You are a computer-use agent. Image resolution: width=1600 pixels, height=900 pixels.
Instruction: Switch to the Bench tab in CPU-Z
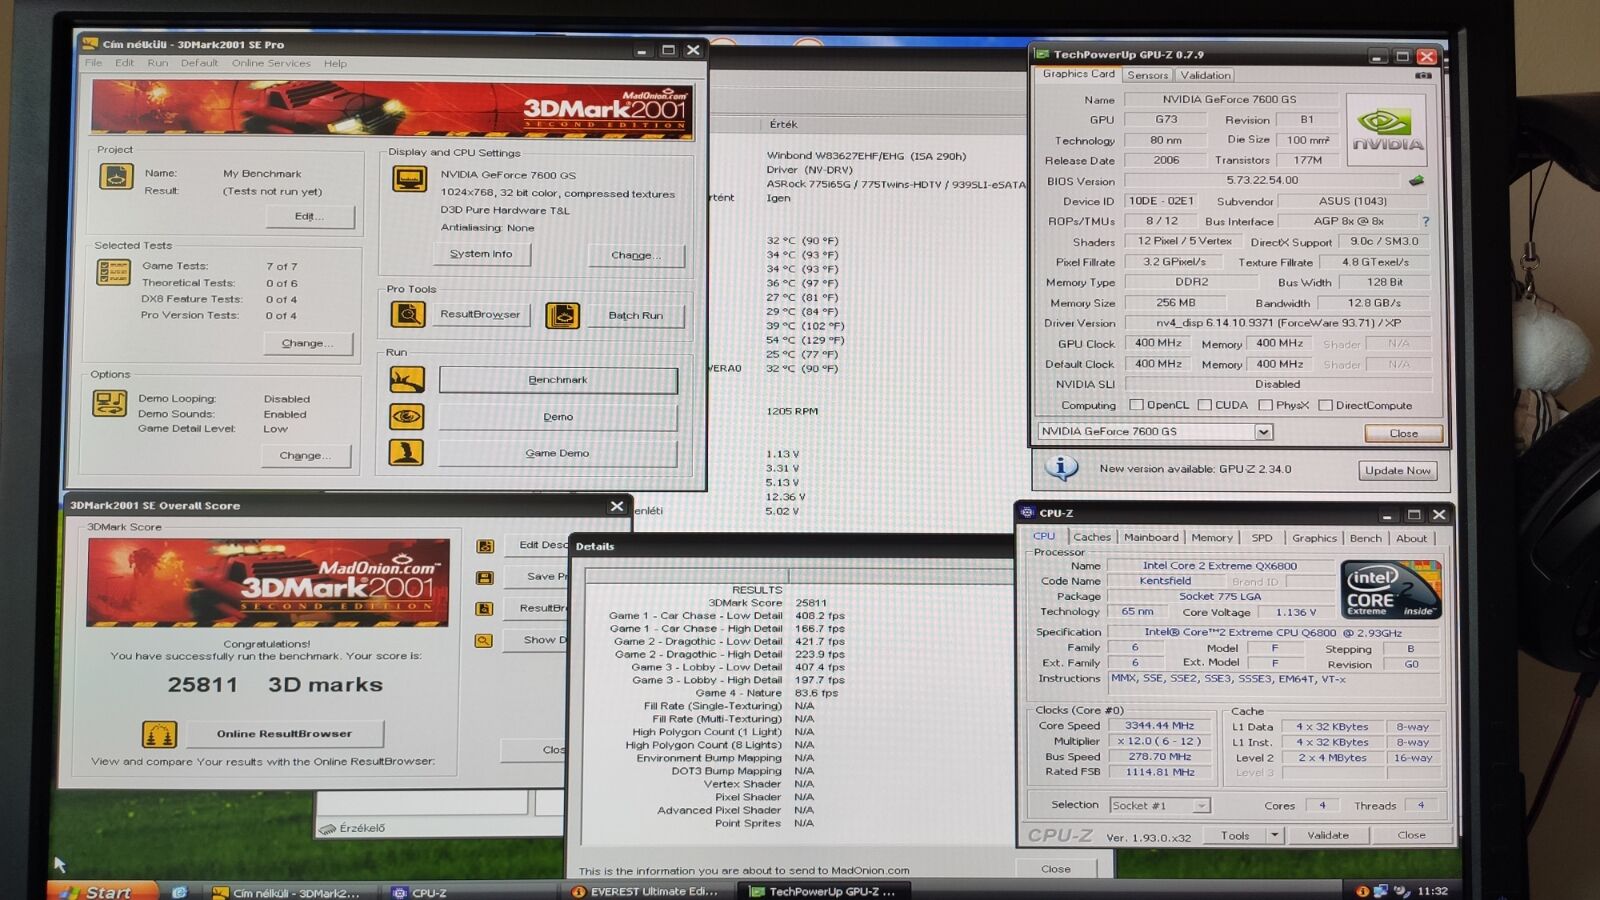pos(1365,538)
